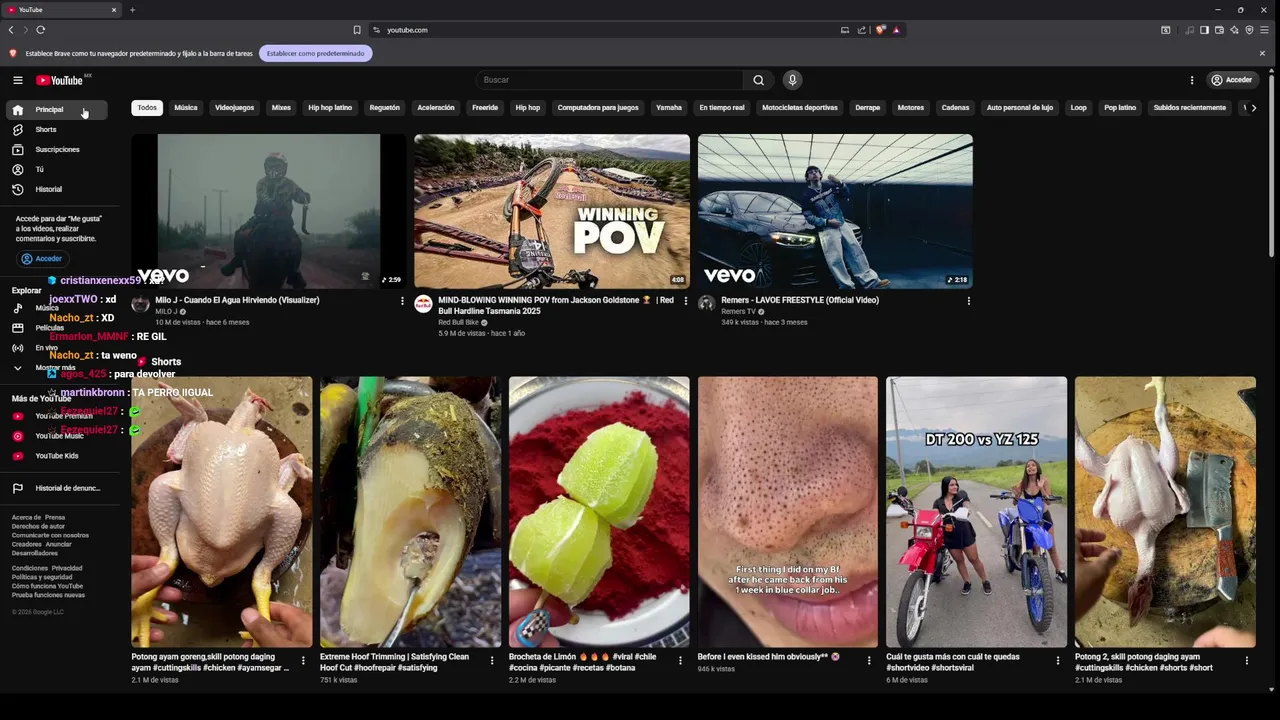The width and height of the screenshot is (1280, 720).
Task: Click the page vertical scrollbar
Action: (x=1272, y=165)
